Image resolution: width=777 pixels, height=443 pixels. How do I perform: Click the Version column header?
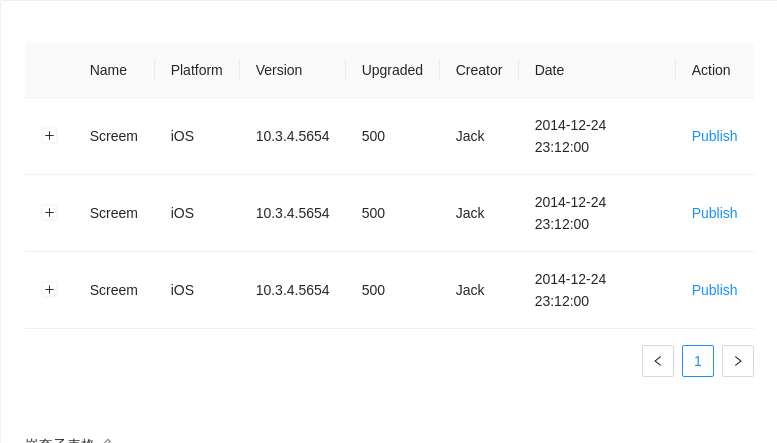[279, 70]
